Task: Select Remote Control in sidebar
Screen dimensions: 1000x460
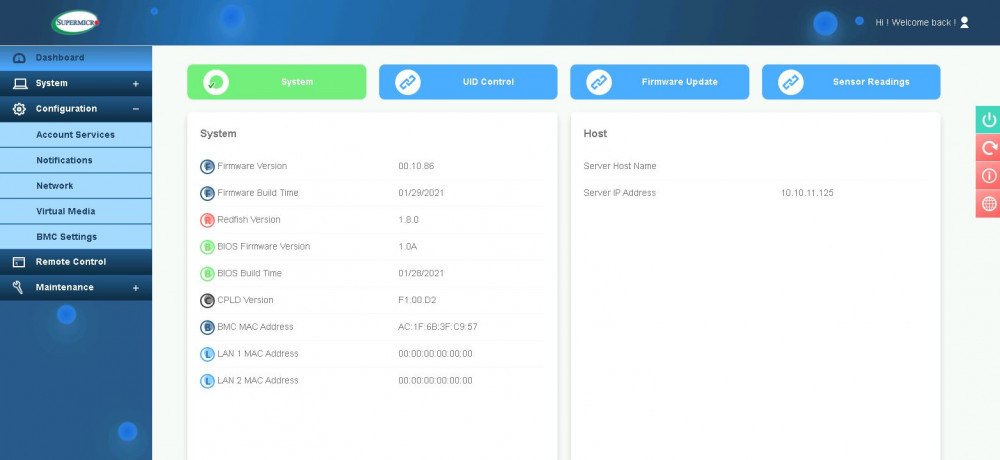Action: coord(76,262)
